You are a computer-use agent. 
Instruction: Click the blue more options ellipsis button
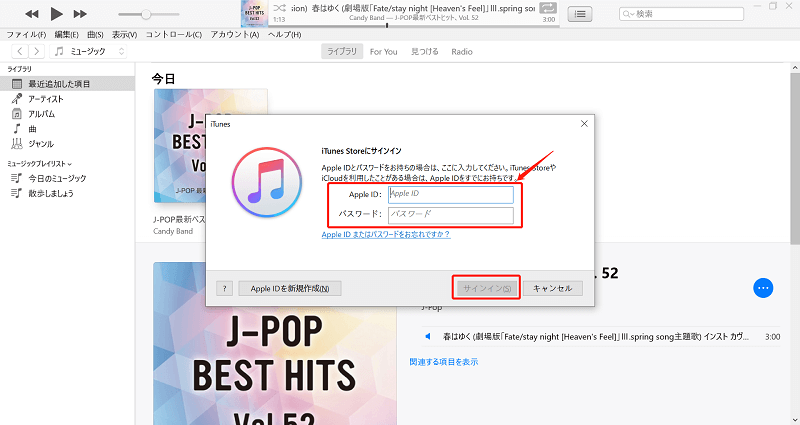click(x=763, y=288)
